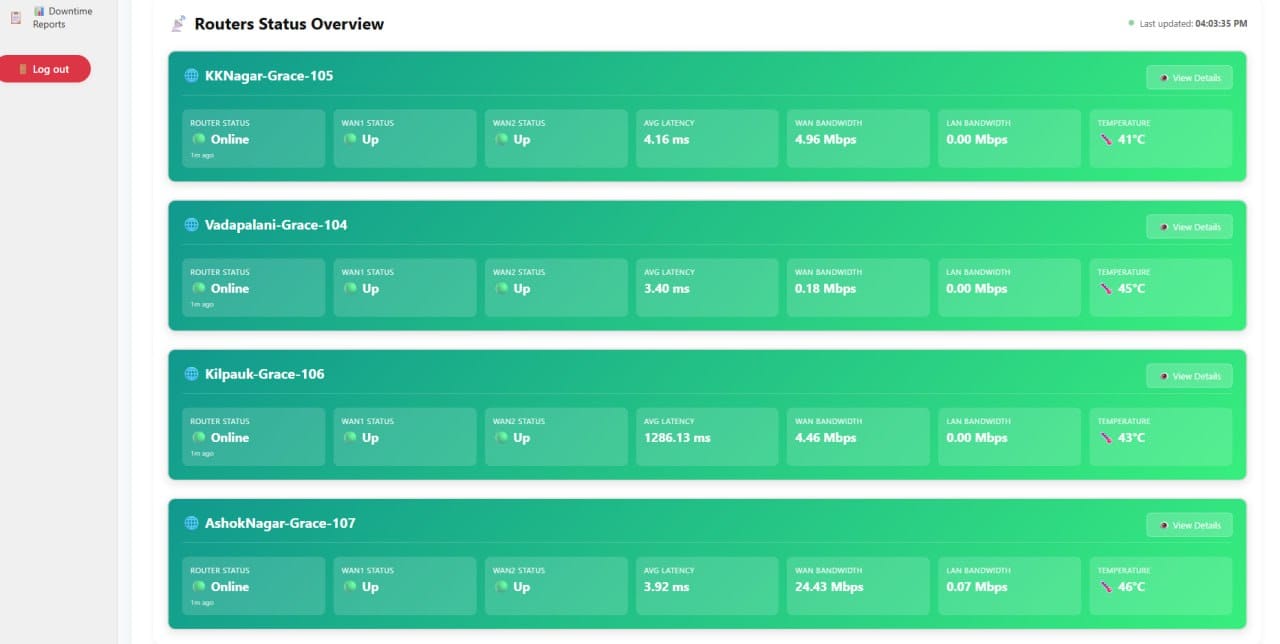Viewport: 1280px width, 644px height.
Task: Click the green online status dot for Vadapalani router
Action: (x=199, y=288)
